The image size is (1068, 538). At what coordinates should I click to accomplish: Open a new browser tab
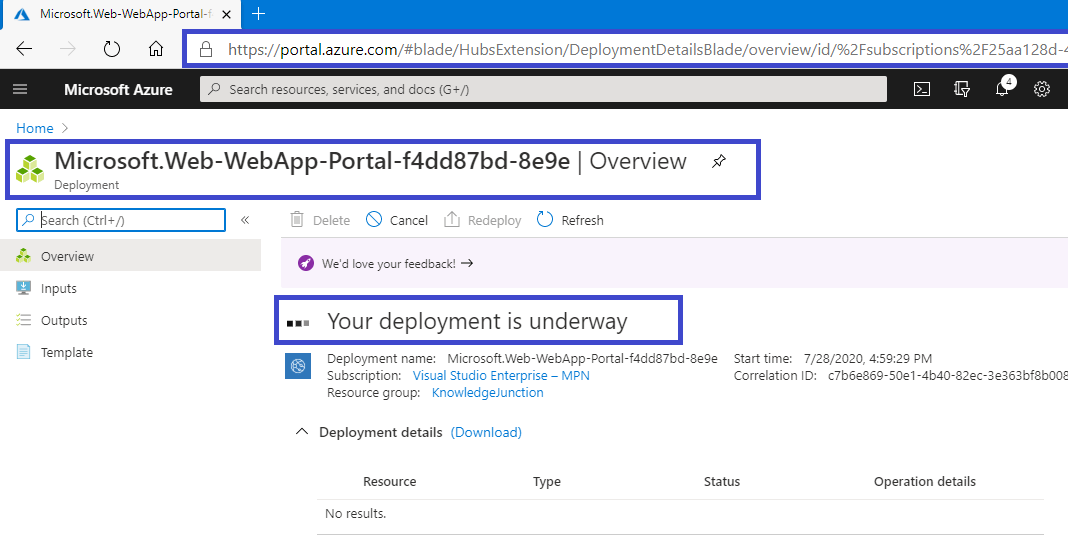(x=258, y=14)
